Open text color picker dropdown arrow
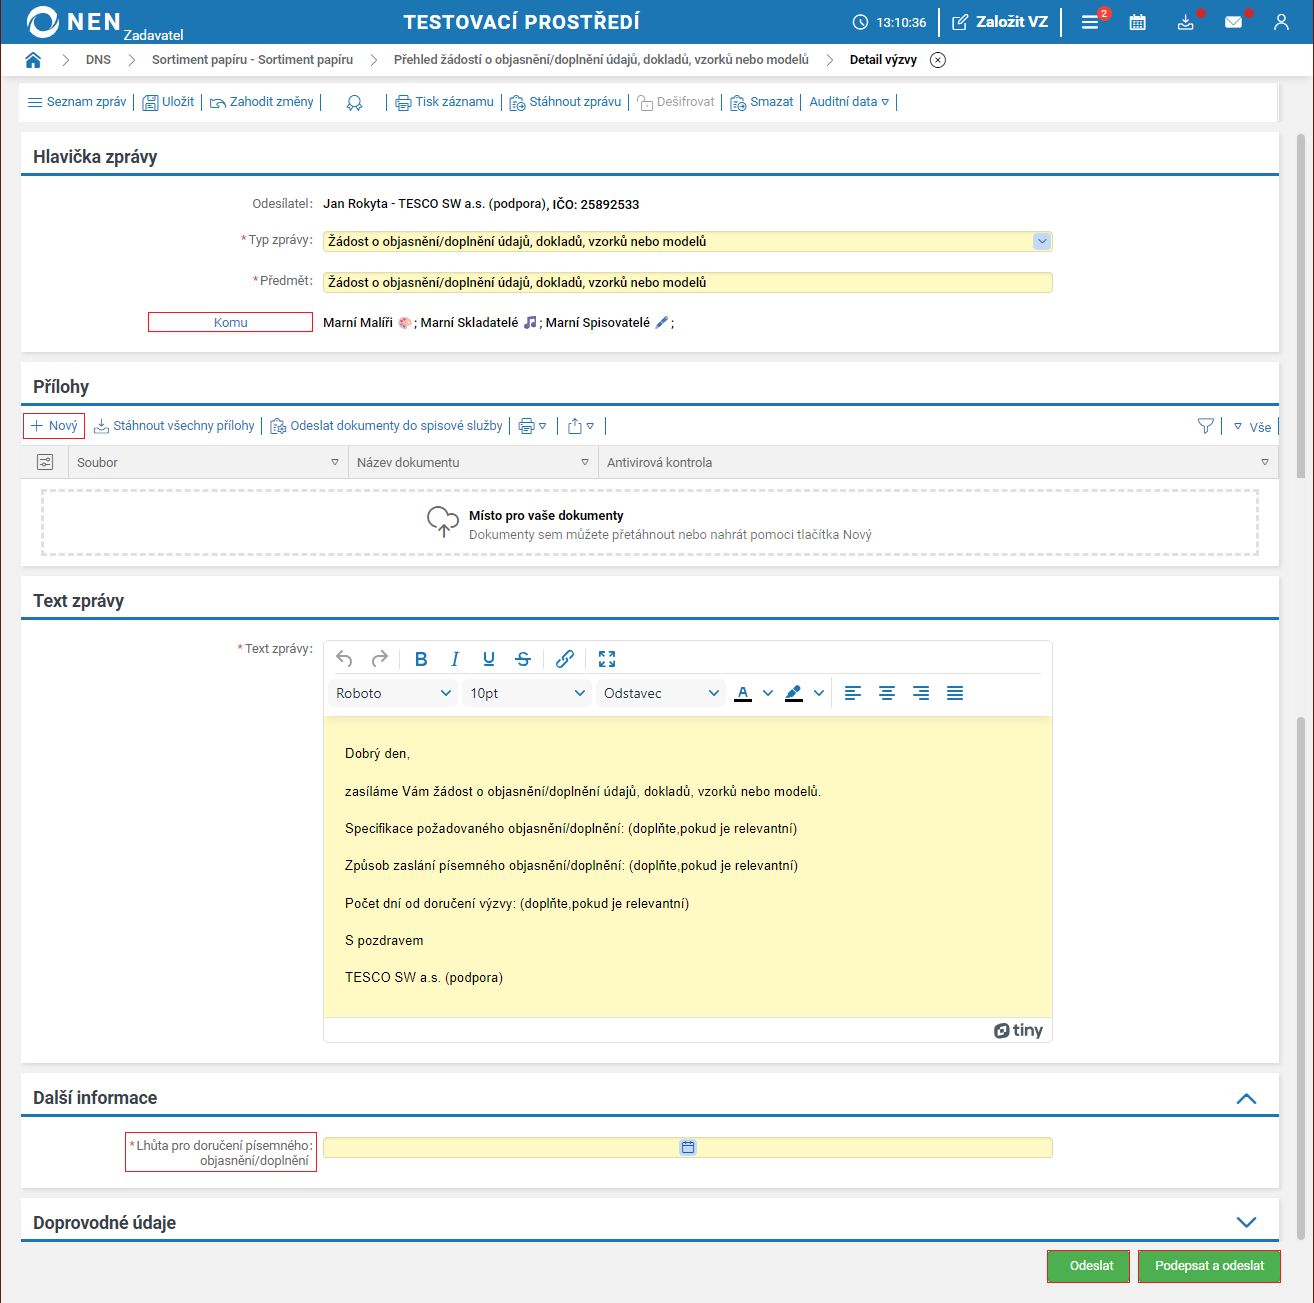This screenshot has width=1314, height=1303. (768, 693)
